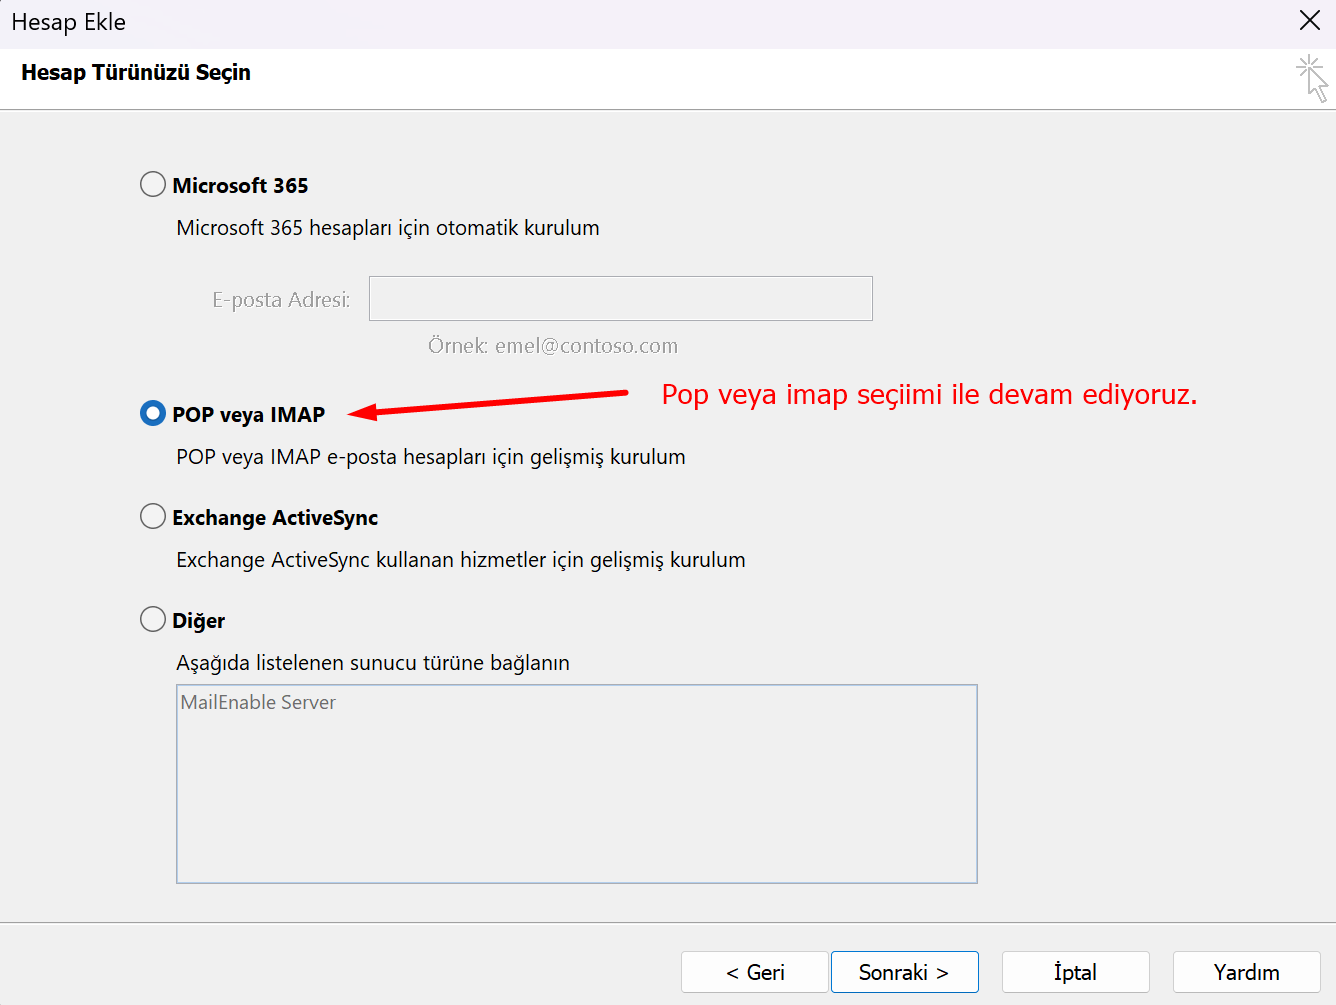Click the red instruction note text

tap(928, 394)
